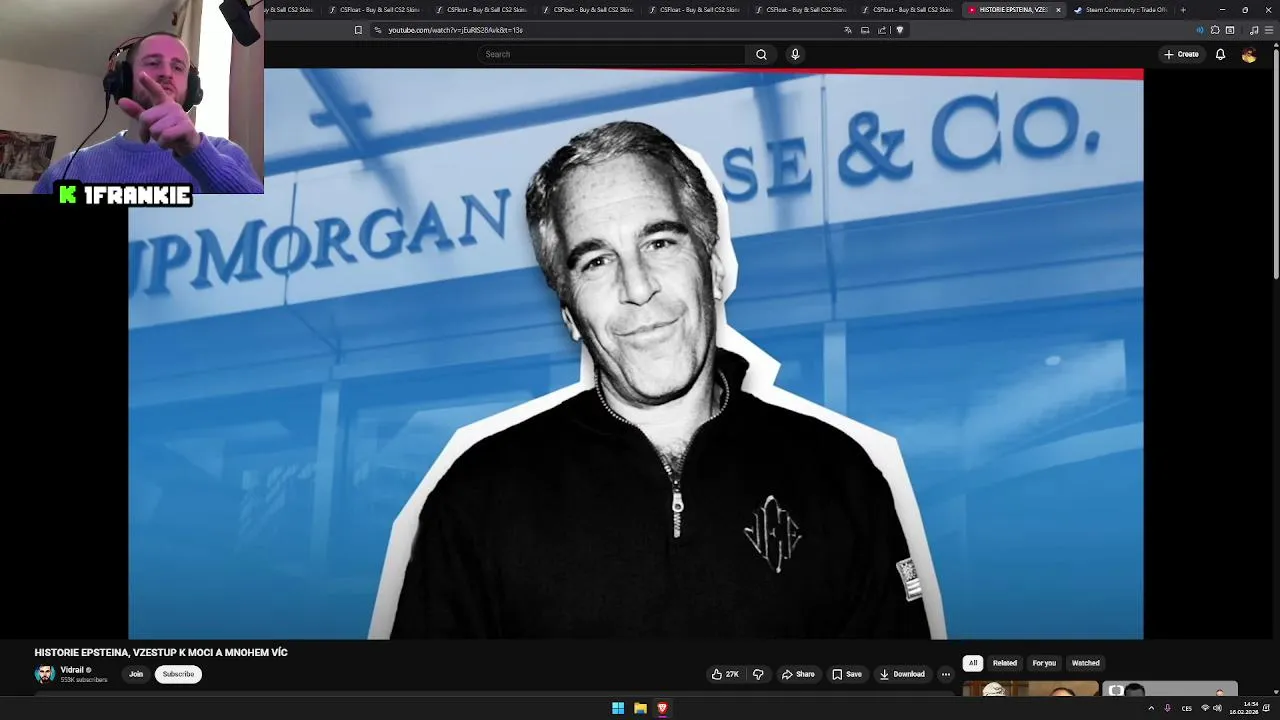
Task: Select the For you filter chip
Action: (1044, 663)
